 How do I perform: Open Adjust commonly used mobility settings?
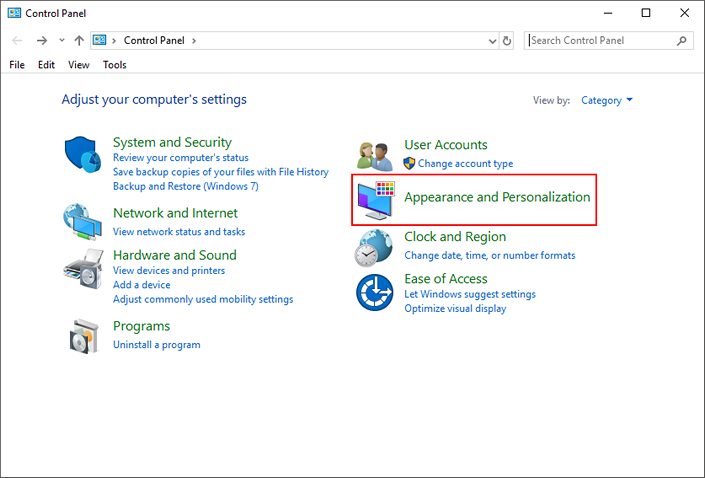(203, 299)
